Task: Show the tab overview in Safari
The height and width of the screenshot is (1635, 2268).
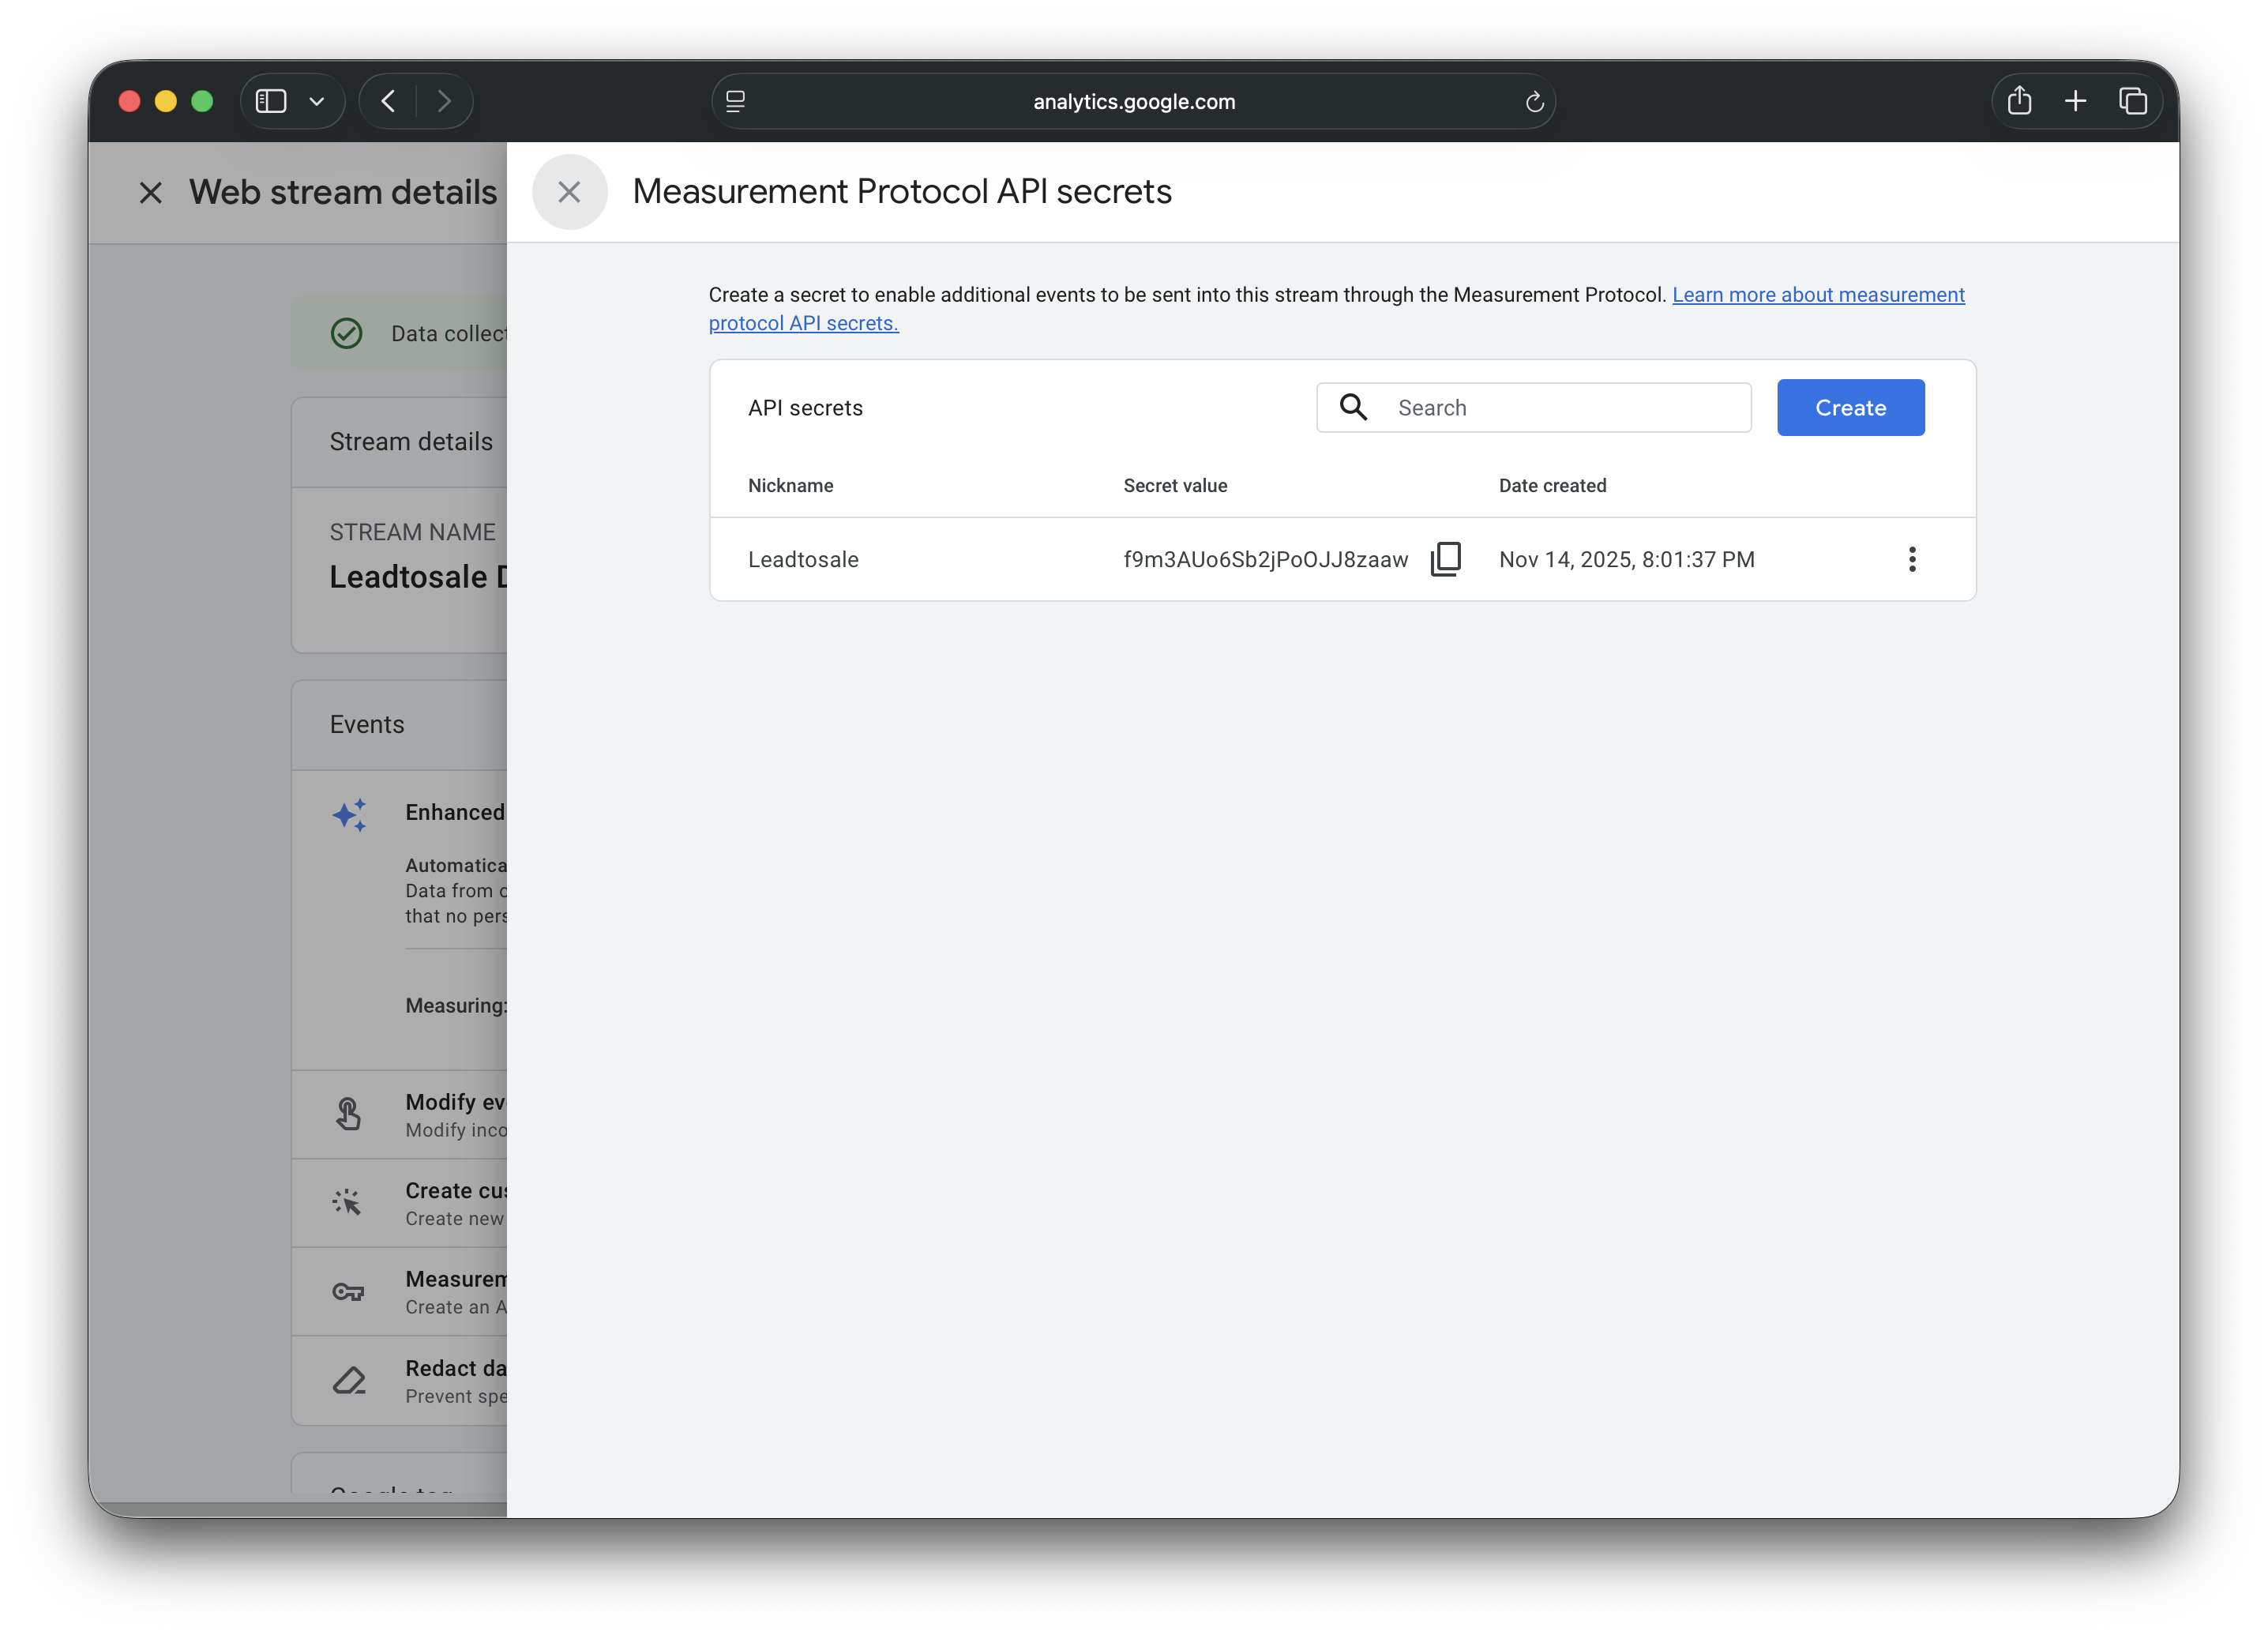Action: (2133, 101)
